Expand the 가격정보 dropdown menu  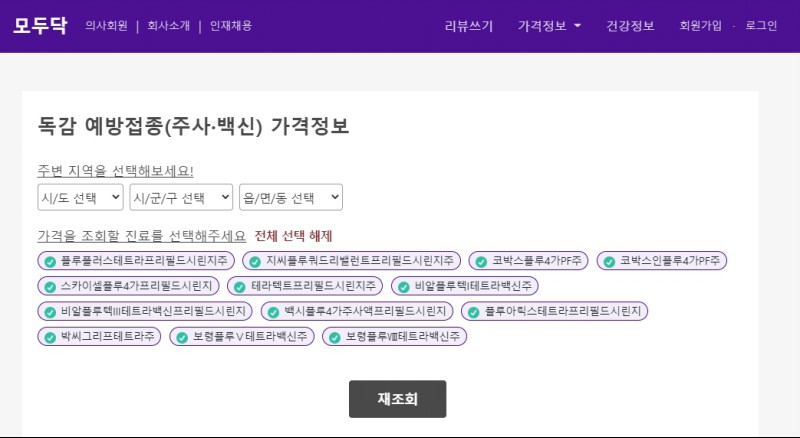click(x=549, y=26)
